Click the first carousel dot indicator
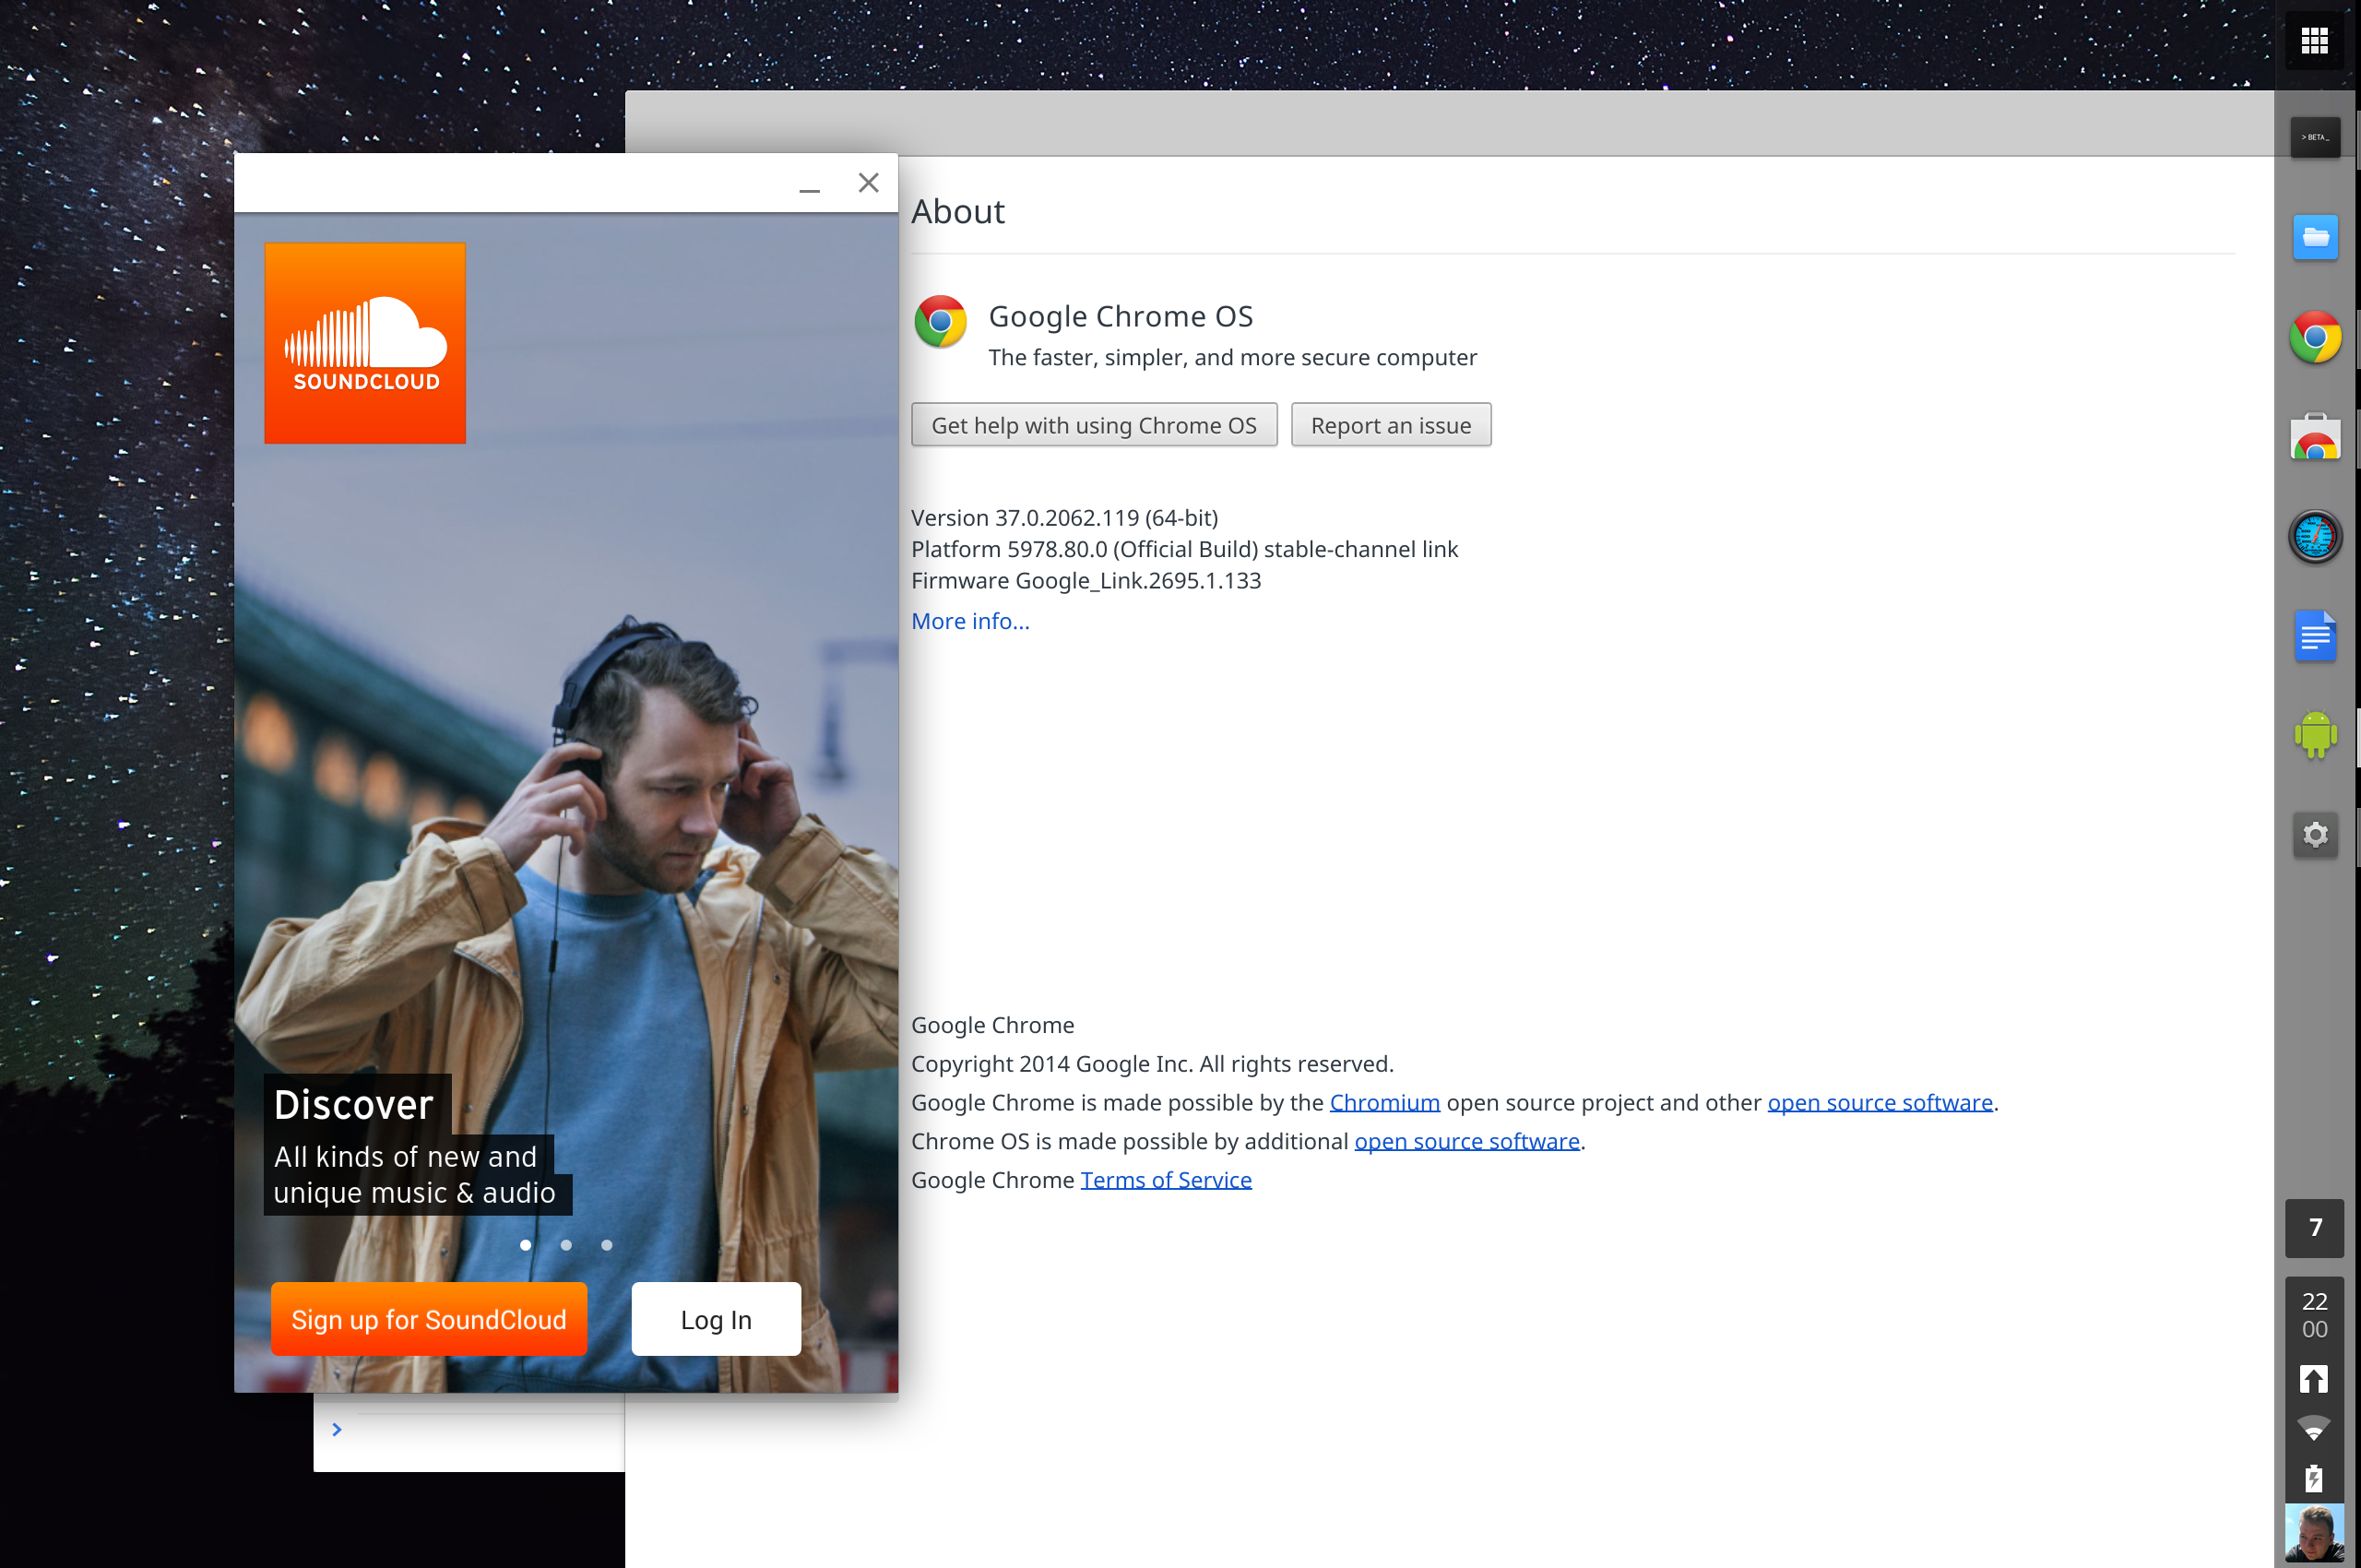The height and width of the screenshot is (1568, 2361). 527,1242
